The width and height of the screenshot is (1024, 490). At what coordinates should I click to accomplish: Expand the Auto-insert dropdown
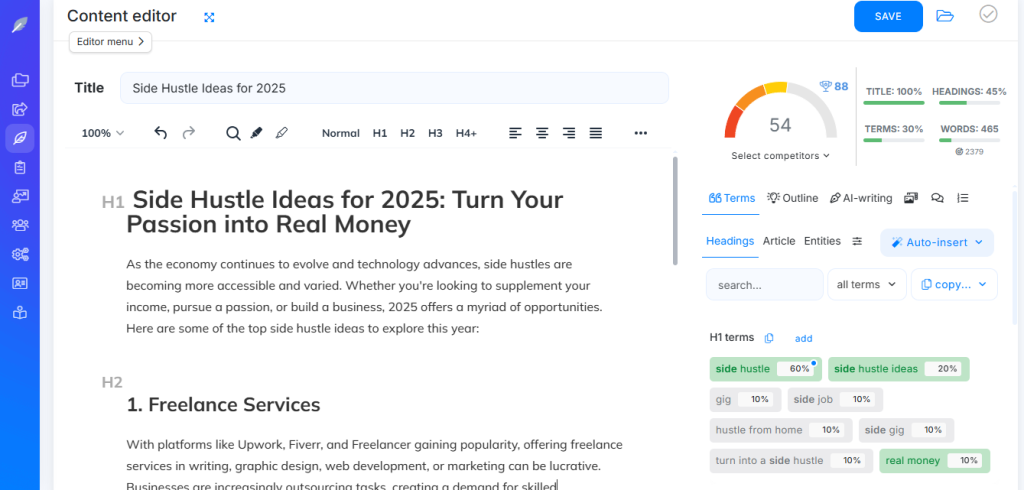point(937,242)
